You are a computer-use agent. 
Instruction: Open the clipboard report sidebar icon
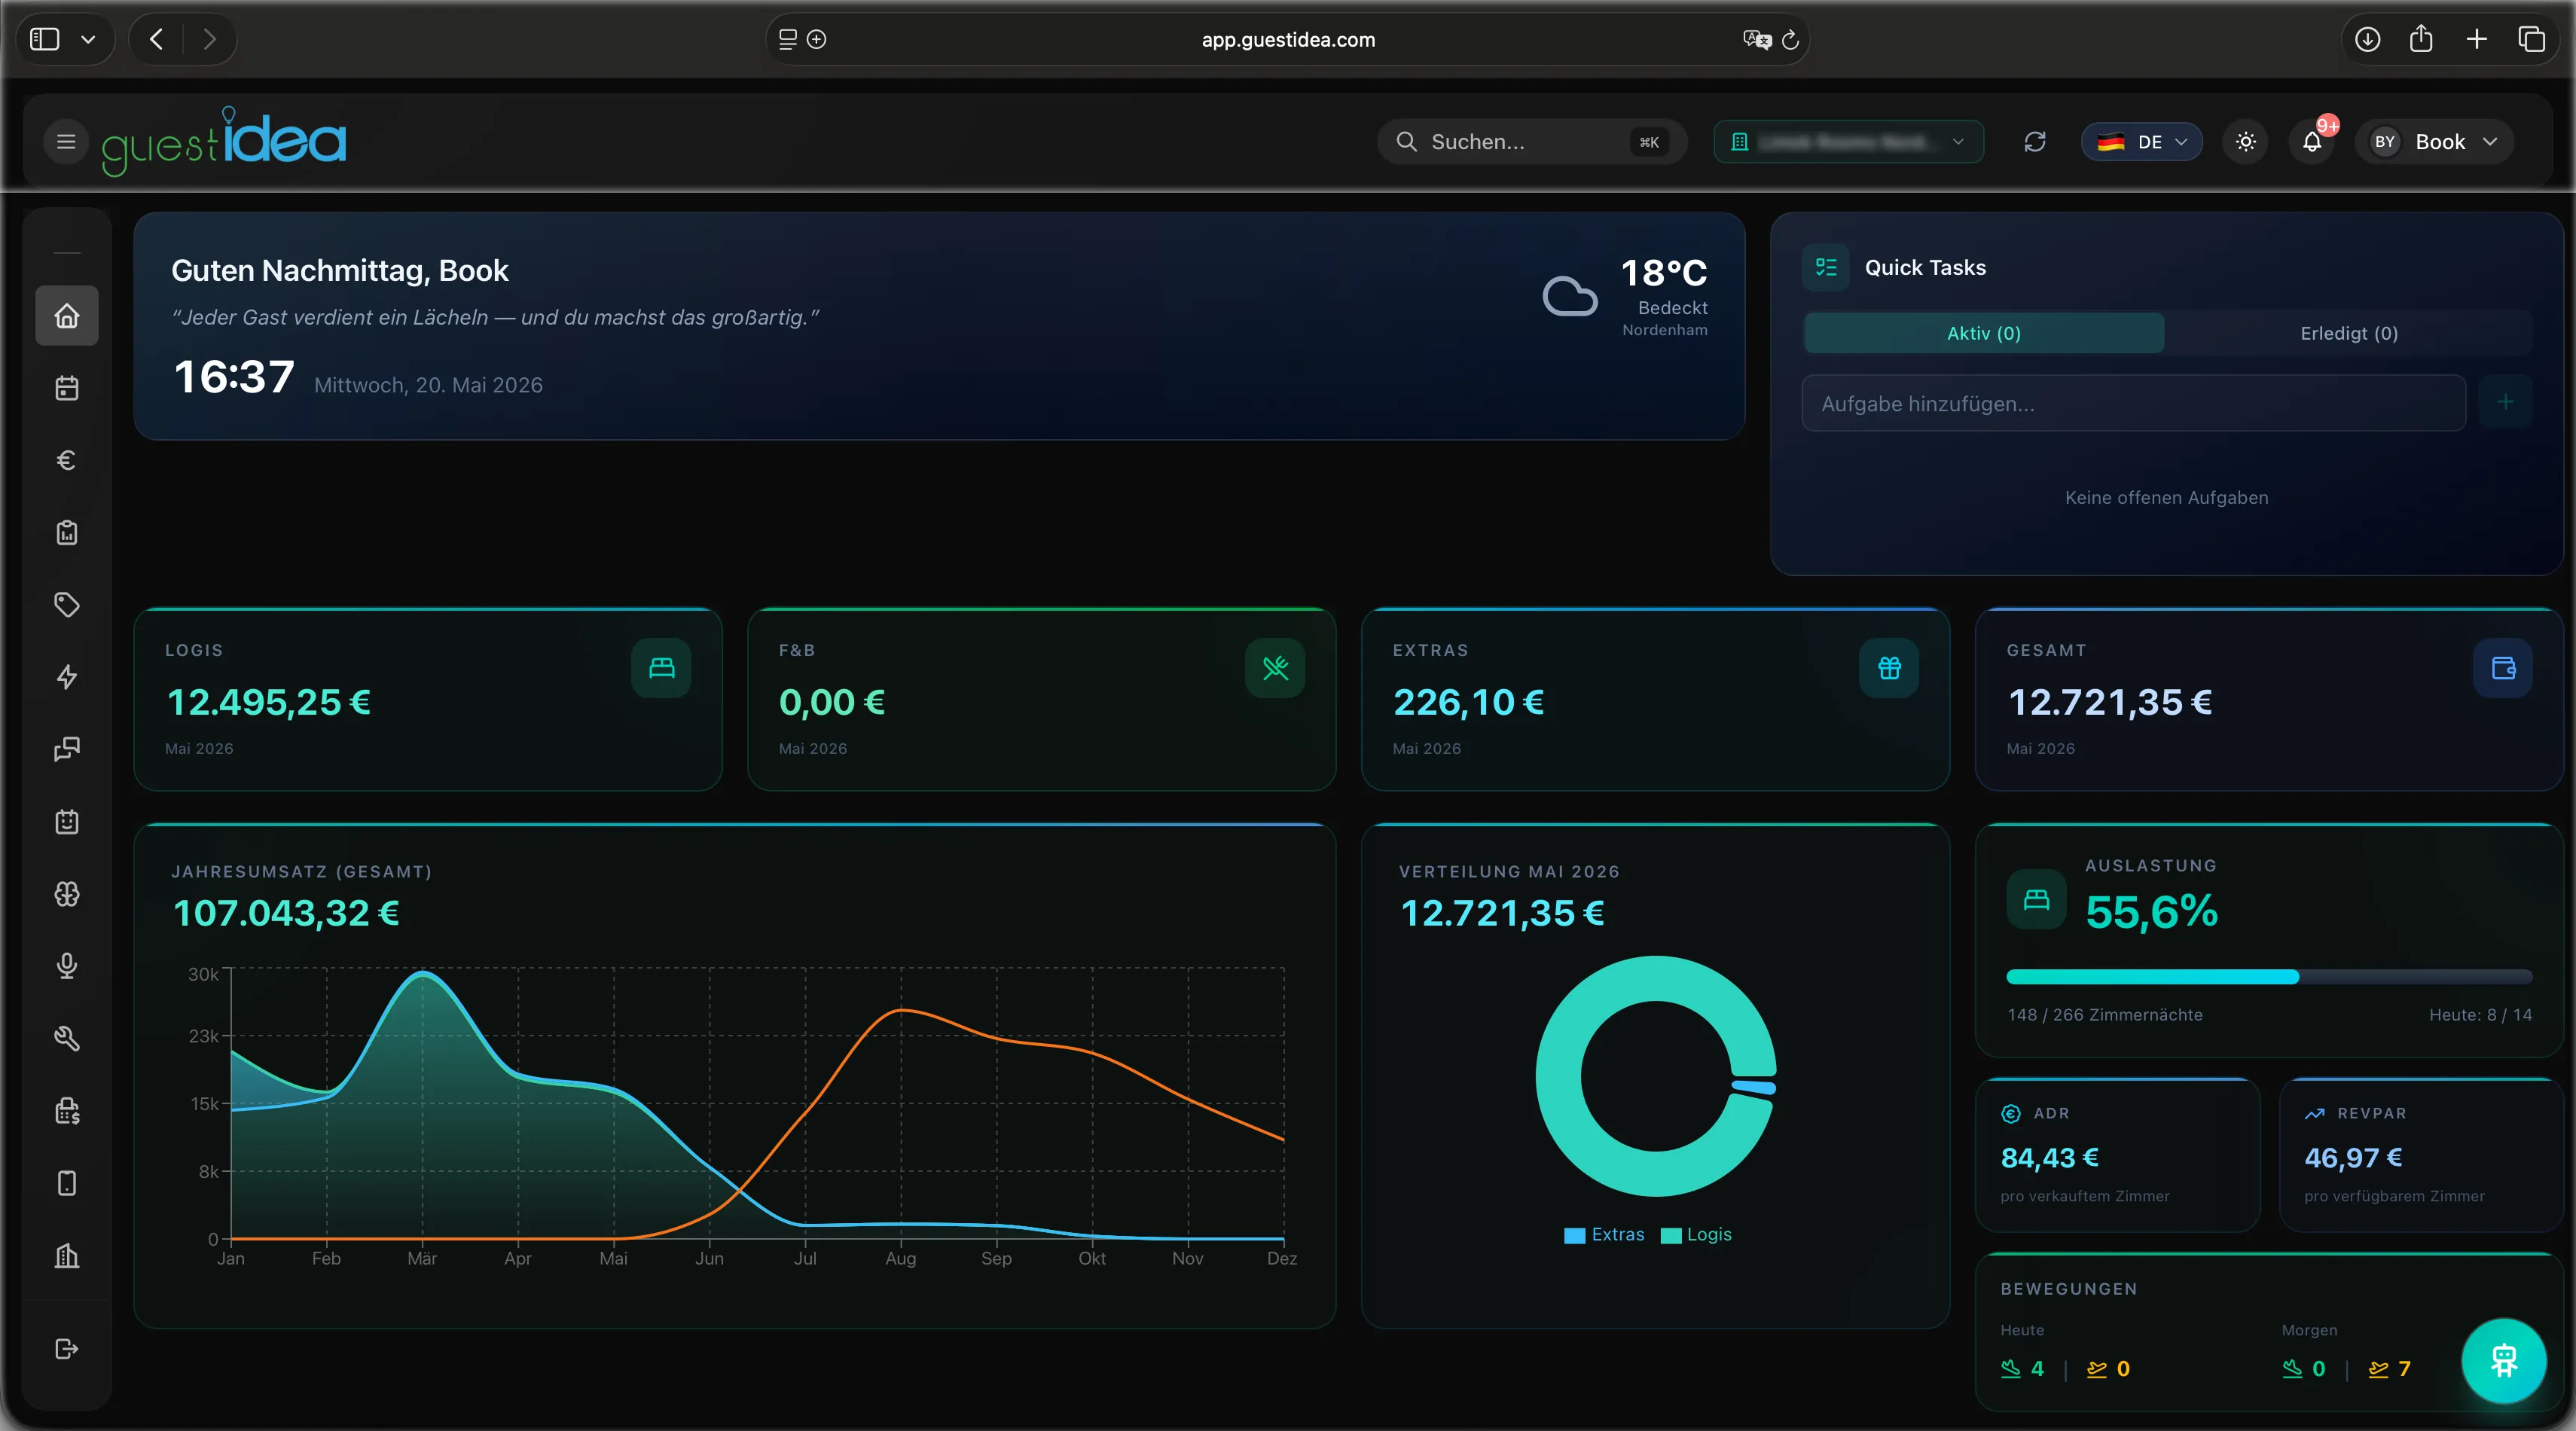point(67,532)
